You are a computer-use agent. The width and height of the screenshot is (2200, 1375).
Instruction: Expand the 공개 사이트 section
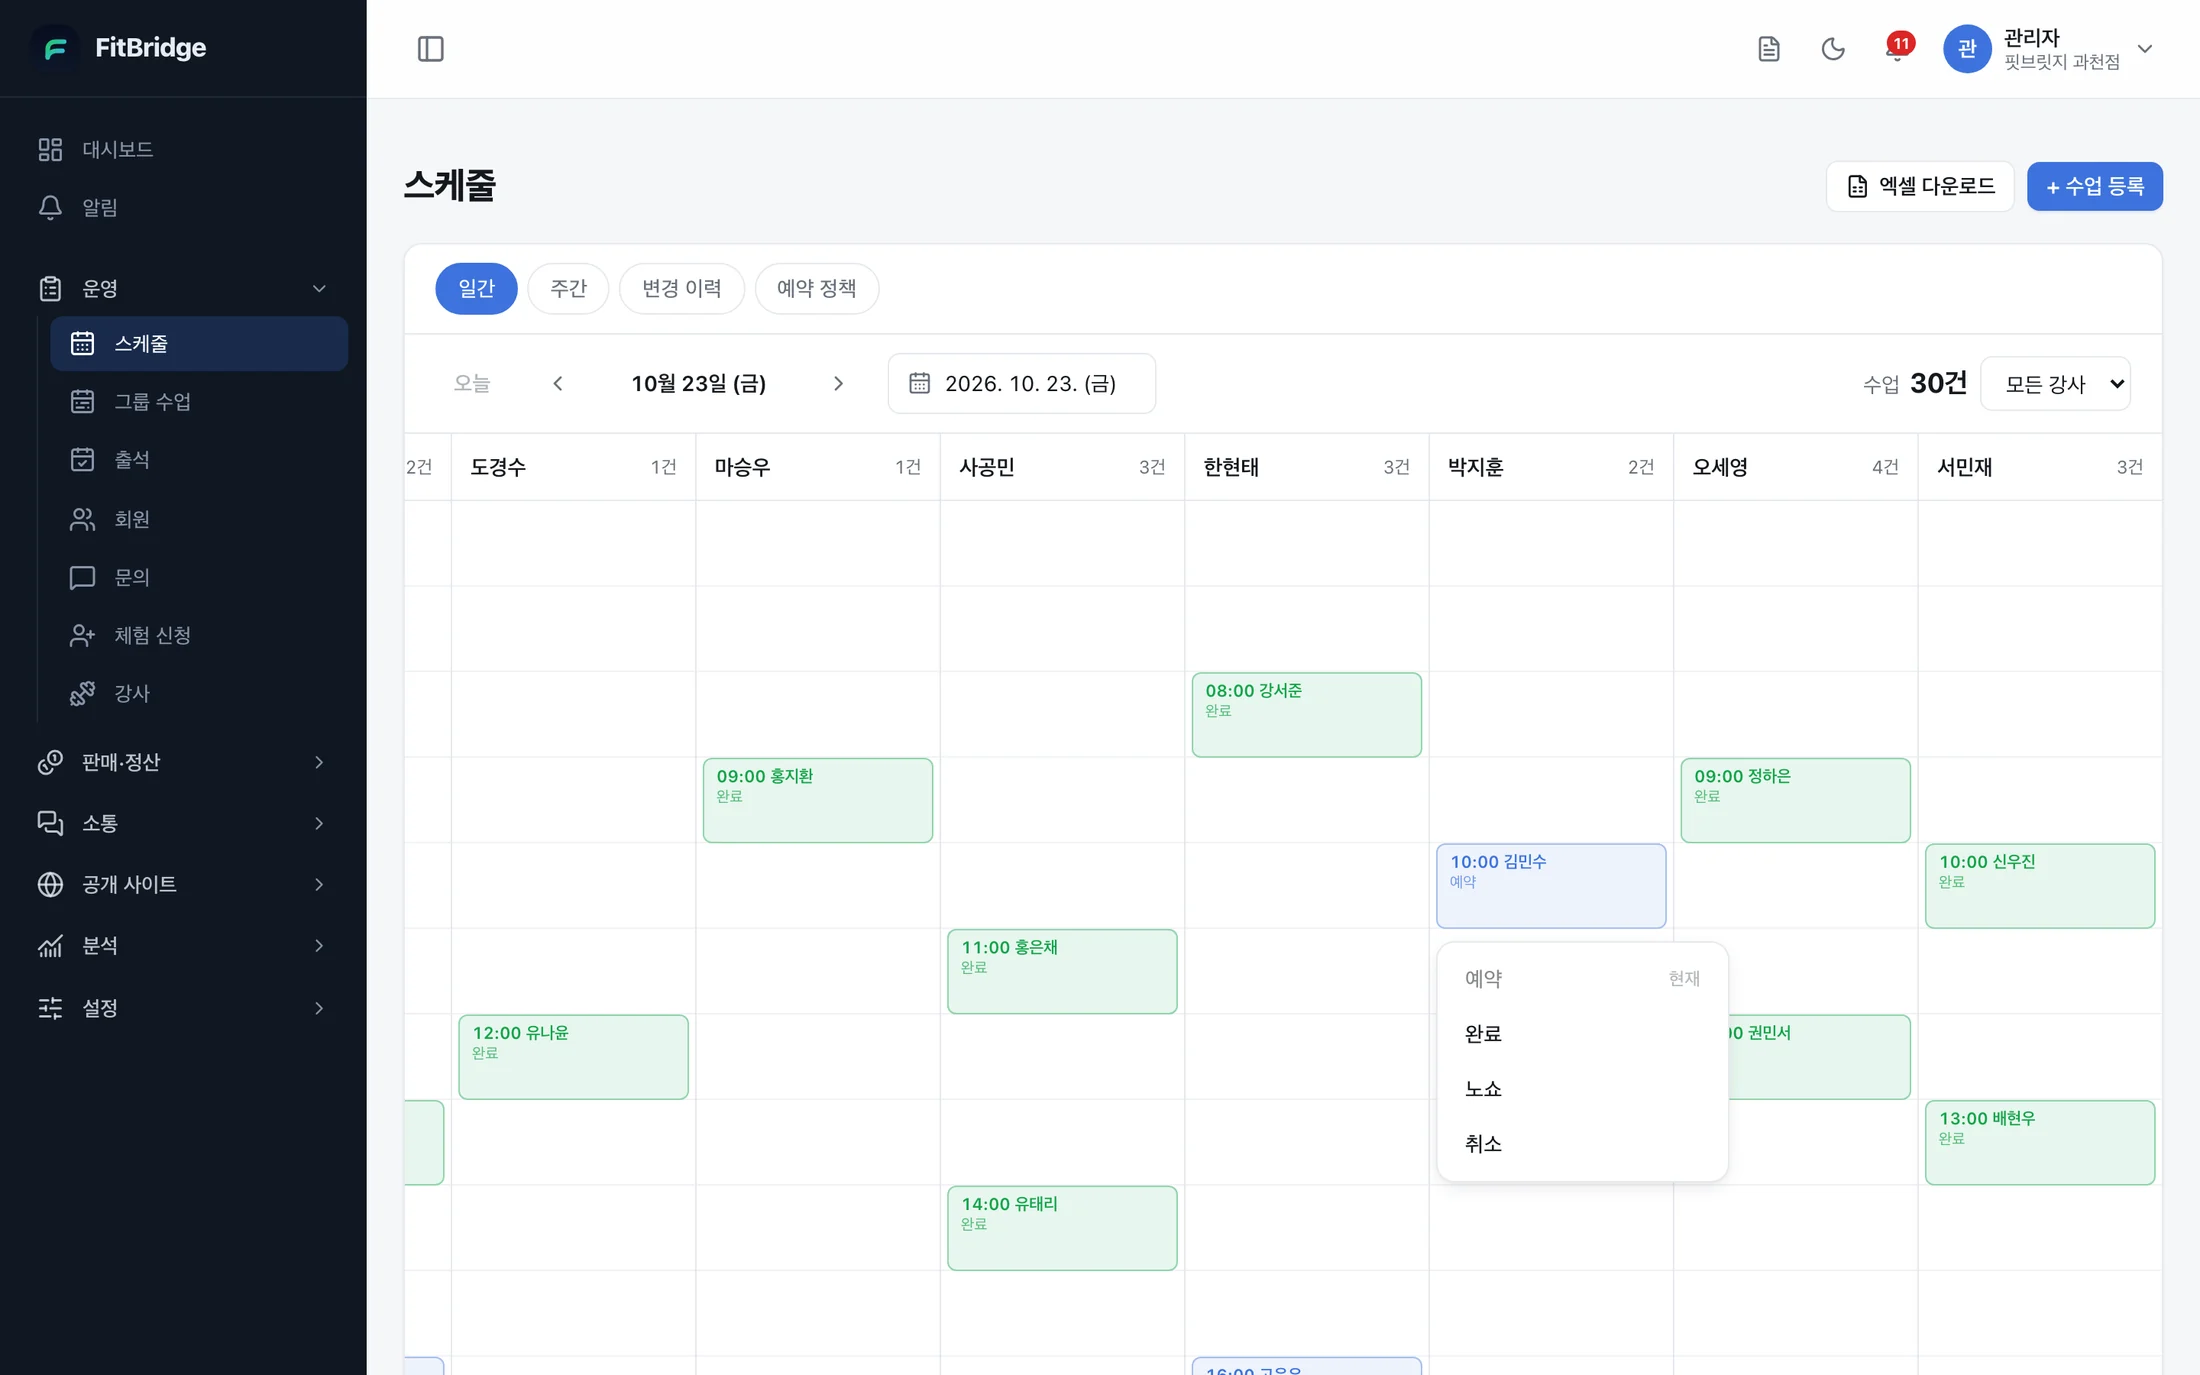pyautogui.click(x=183, y=884)
